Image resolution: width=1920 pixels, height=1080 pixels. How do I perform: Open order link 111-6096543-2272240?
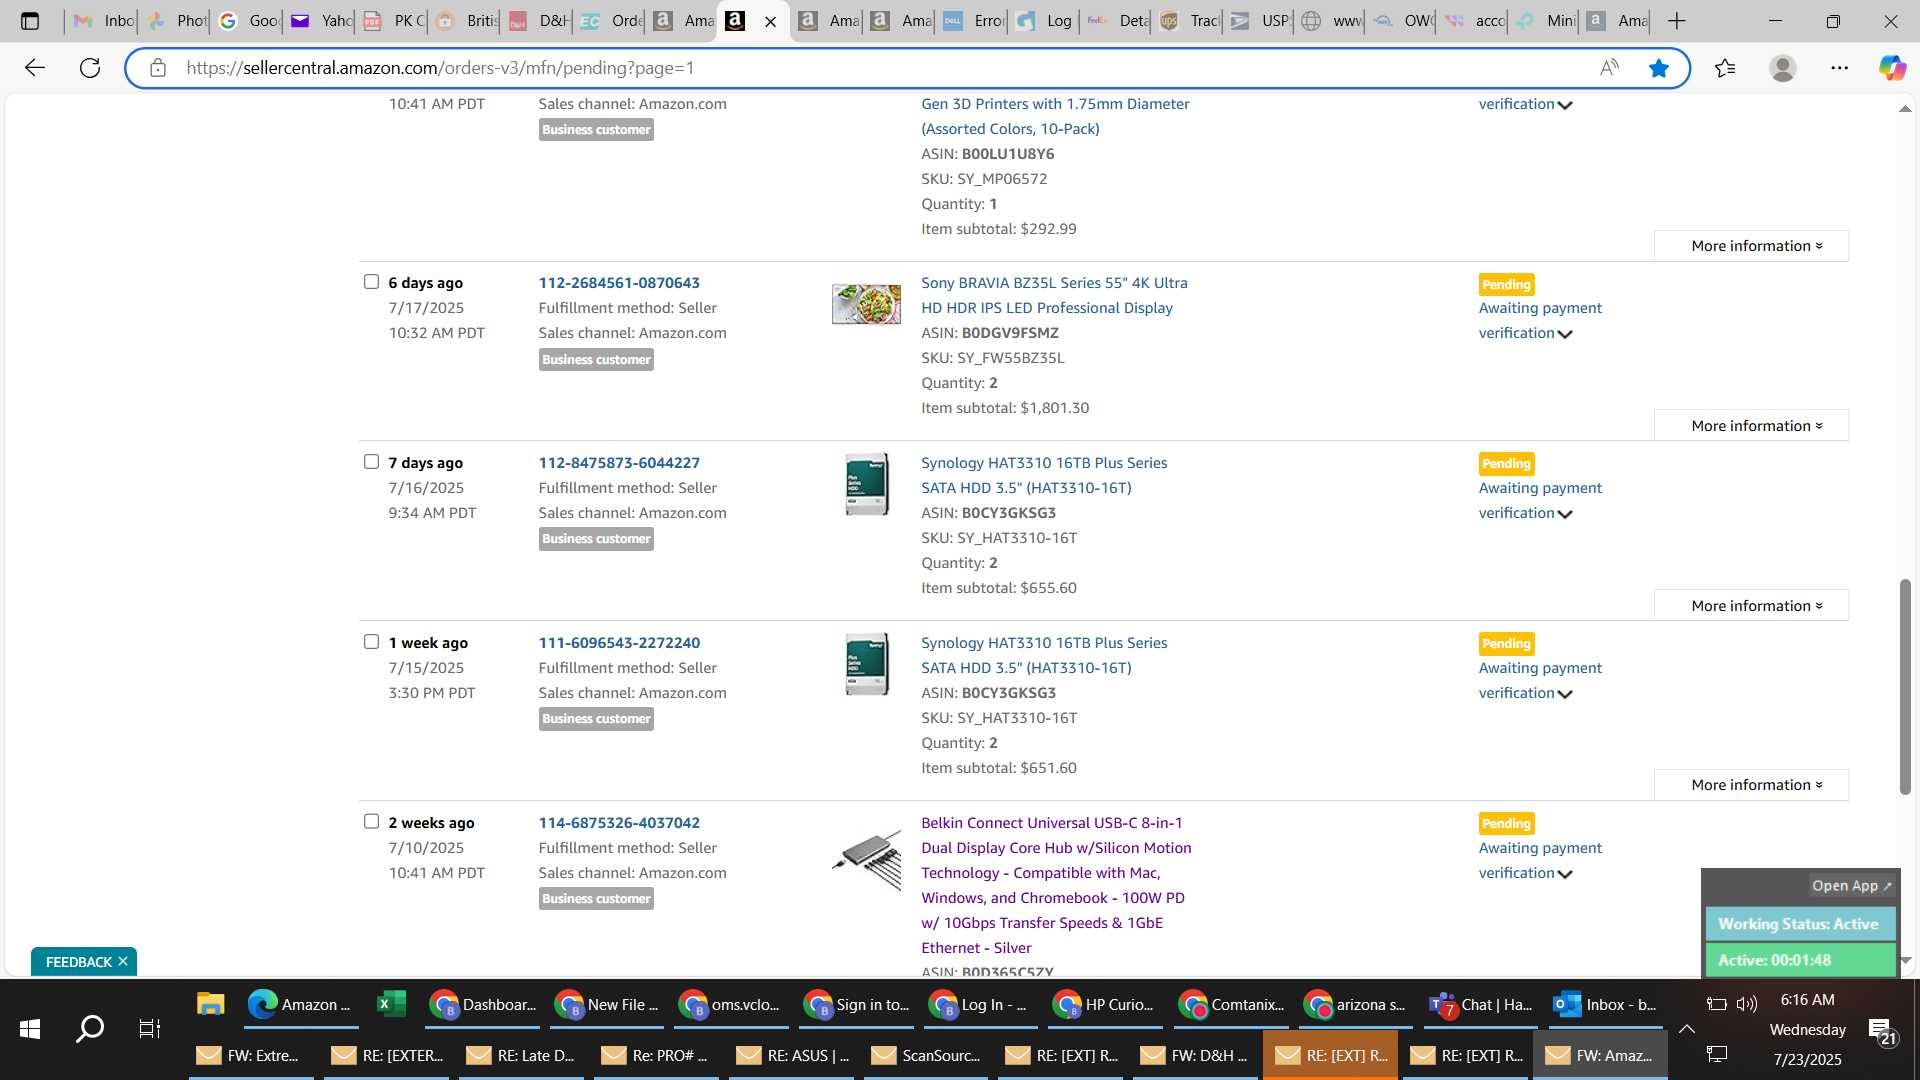[619, 643]
